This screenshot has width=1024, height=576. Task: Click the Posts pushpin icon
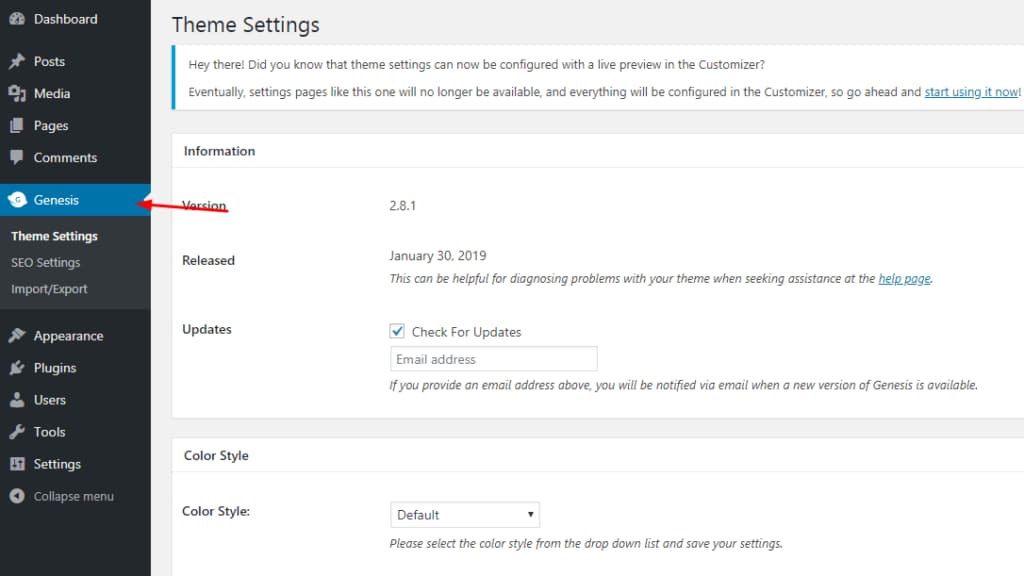17,61
